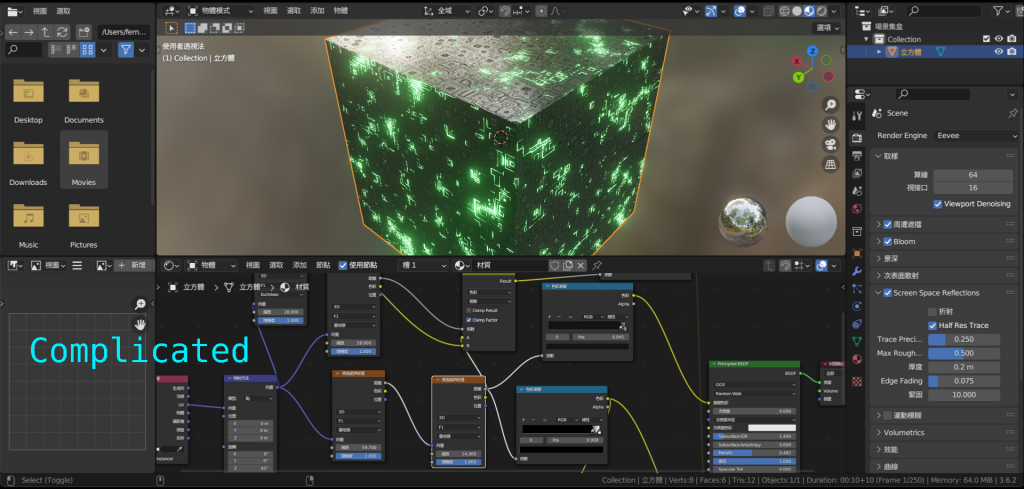The height and width of the screenshot is (489, 1024).
Task: Uncheck the Half Res Trace option
Action: coord(932,325)
